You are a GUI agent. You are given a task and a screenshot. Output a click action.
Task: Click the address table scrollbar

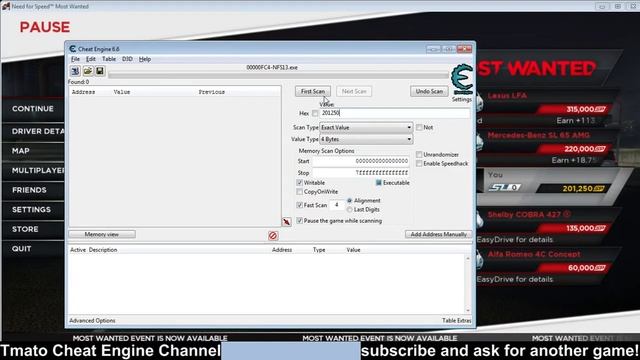pyautogui.click(x=468, y=284)
